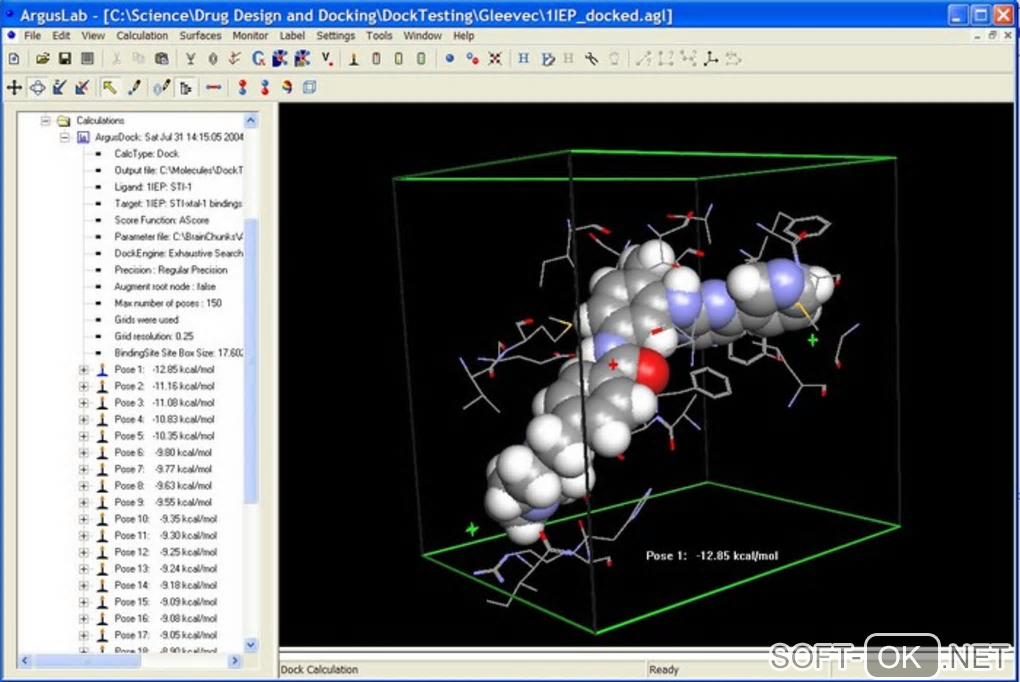Click the clipboard Paste icon
Screen dimensions: 1020x682
[x=161, y=59]
